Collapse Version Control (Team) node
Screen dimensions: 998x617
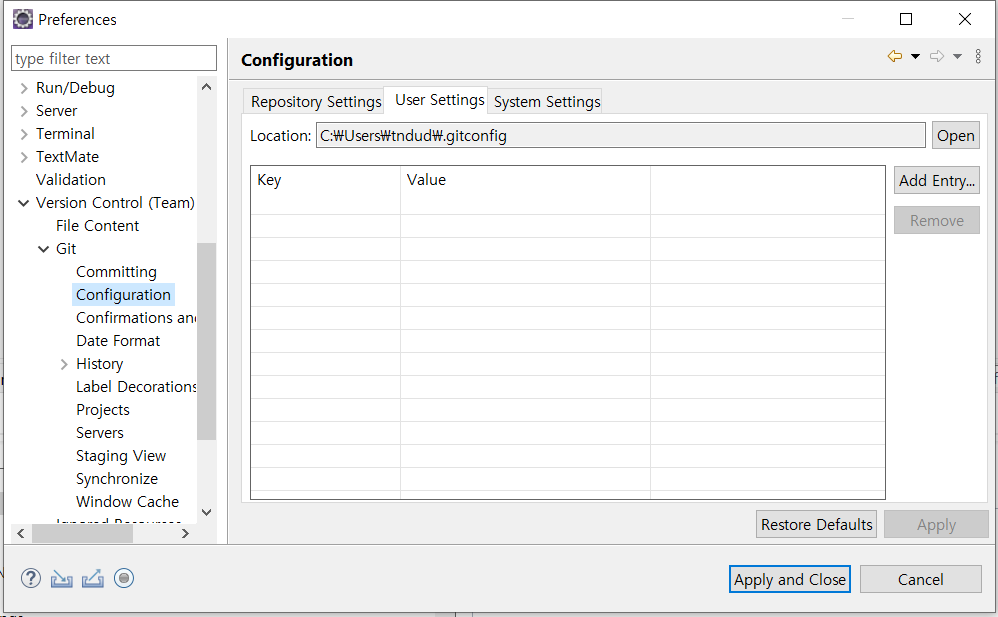pyautogui.click(x=24, y=203)
